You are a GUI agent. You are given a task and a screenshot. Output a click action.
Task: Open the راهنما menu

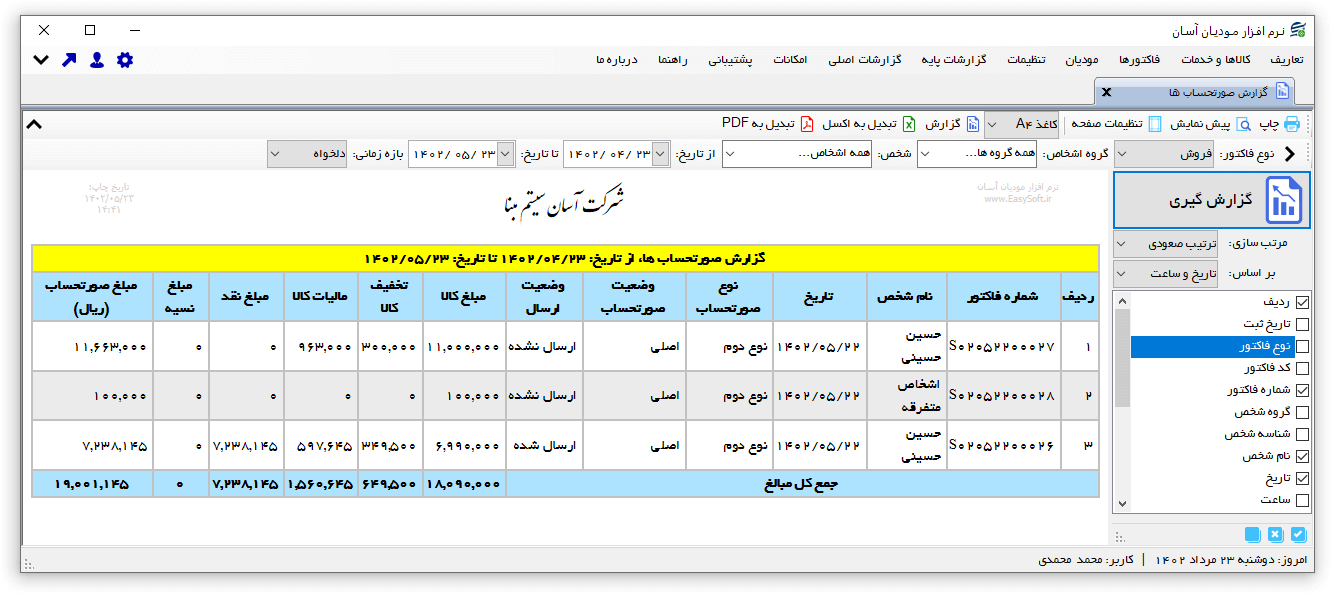click(672, 60)
